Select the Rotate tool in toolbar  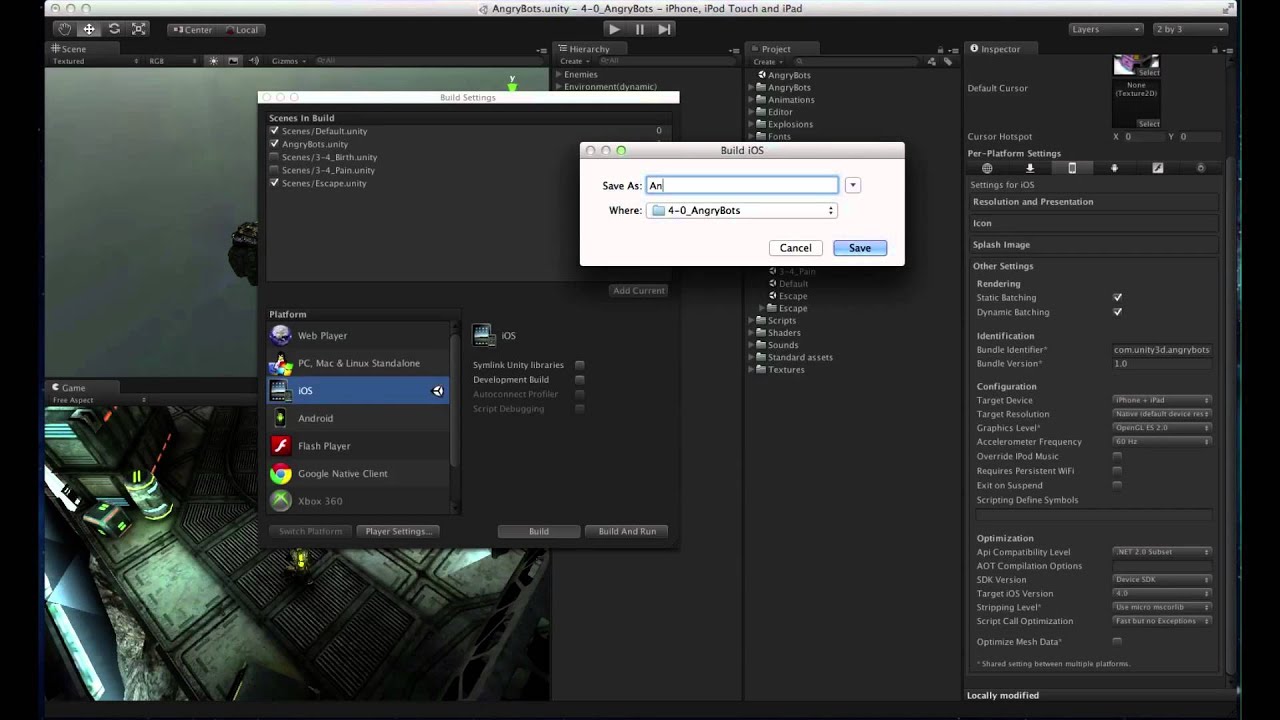[x=114, y=29]
